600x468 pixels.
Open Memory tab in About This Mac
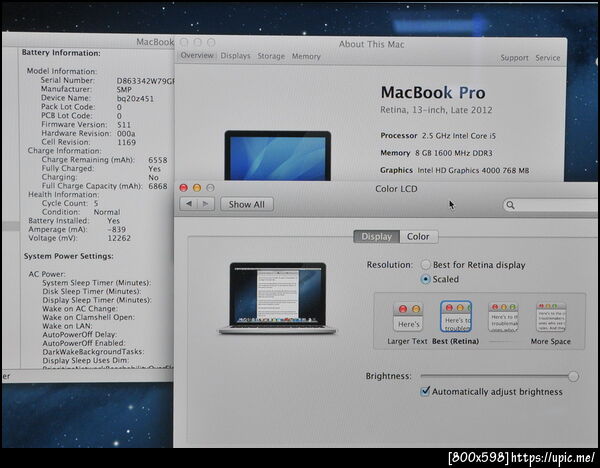[x=306, y=56]
